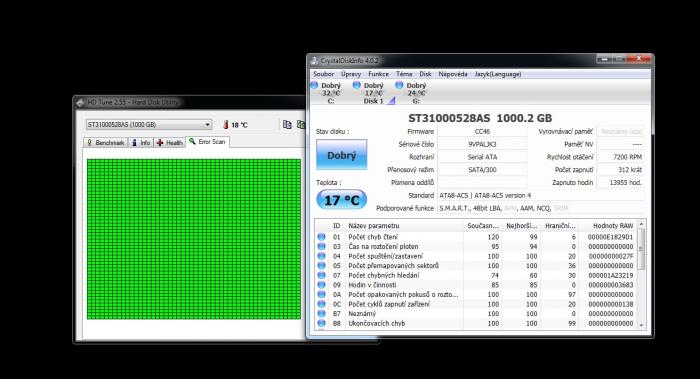Click the 17 °C temperature button
The width and height of the screenshot is (700, 379).
(x=342, y=200)
